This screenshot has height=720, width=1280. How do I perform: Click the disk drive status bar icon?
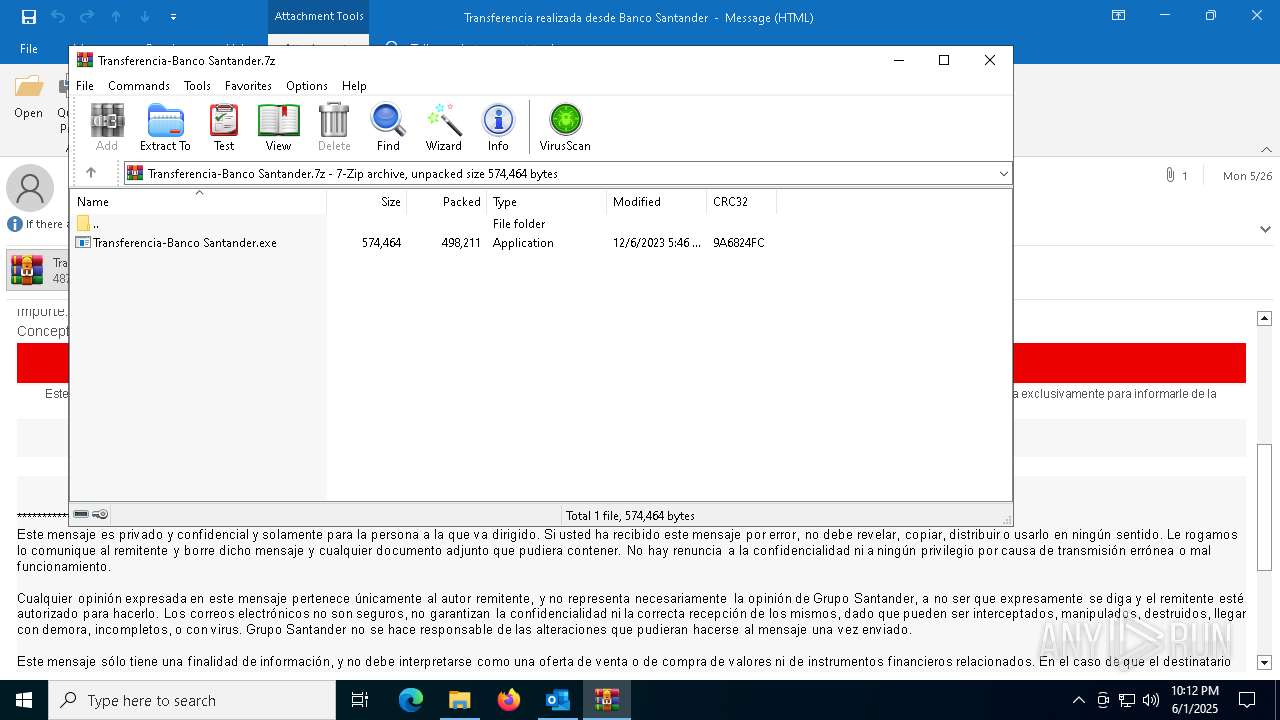coord(81,514)
